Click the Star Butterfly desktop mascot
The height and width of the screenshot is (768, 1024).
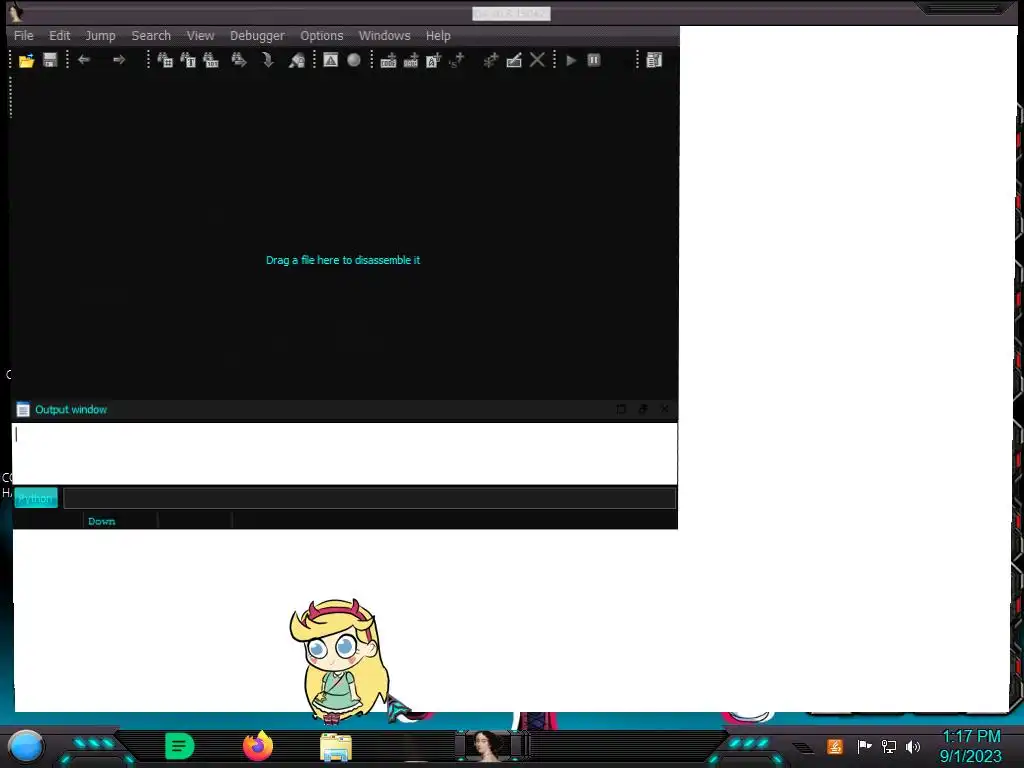tap(339, 660)
